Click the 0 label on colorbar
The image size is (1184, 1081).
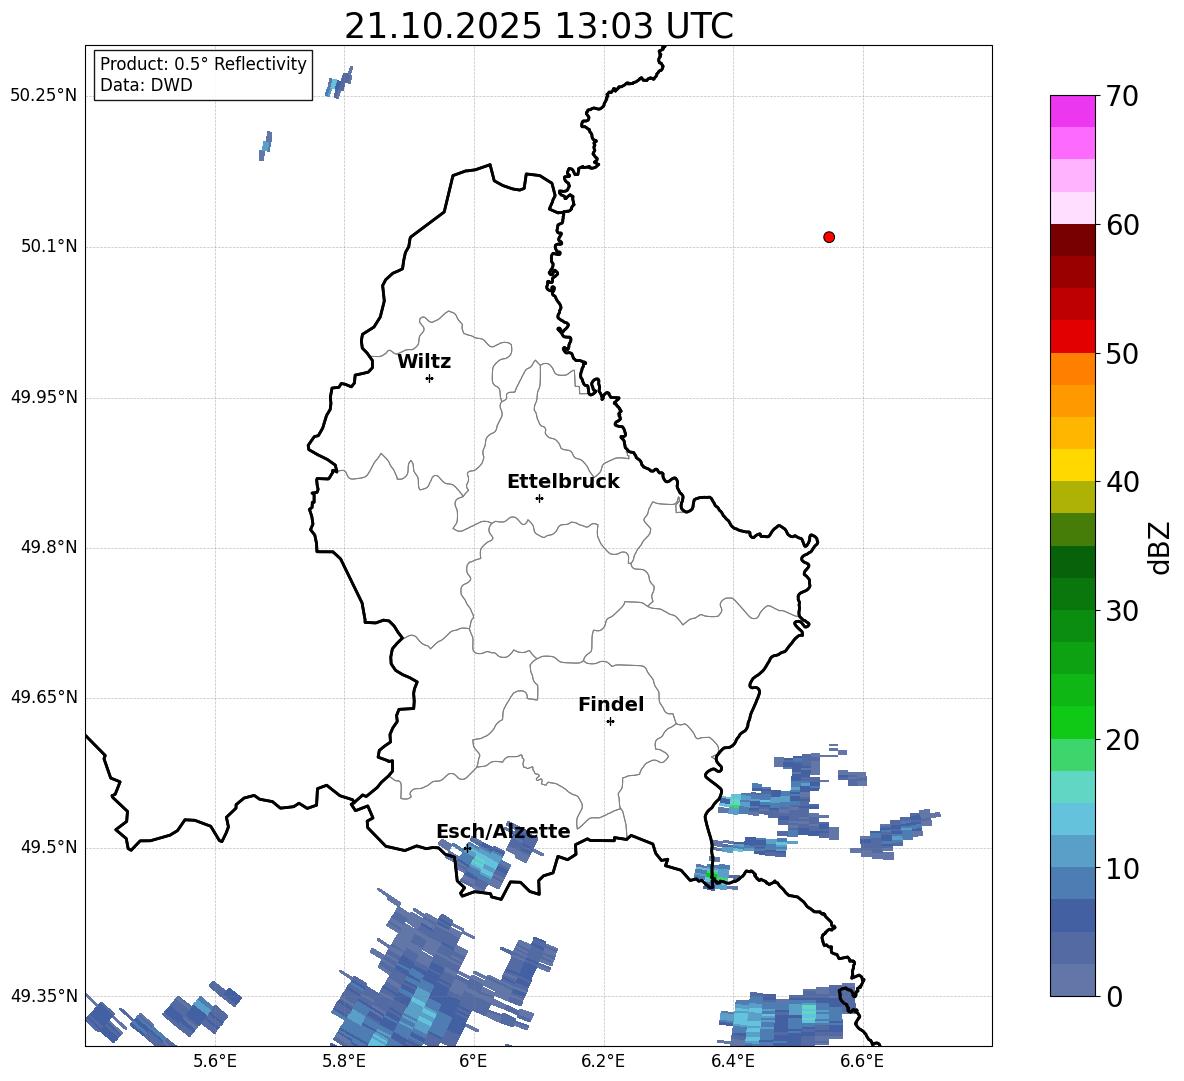1115,997
